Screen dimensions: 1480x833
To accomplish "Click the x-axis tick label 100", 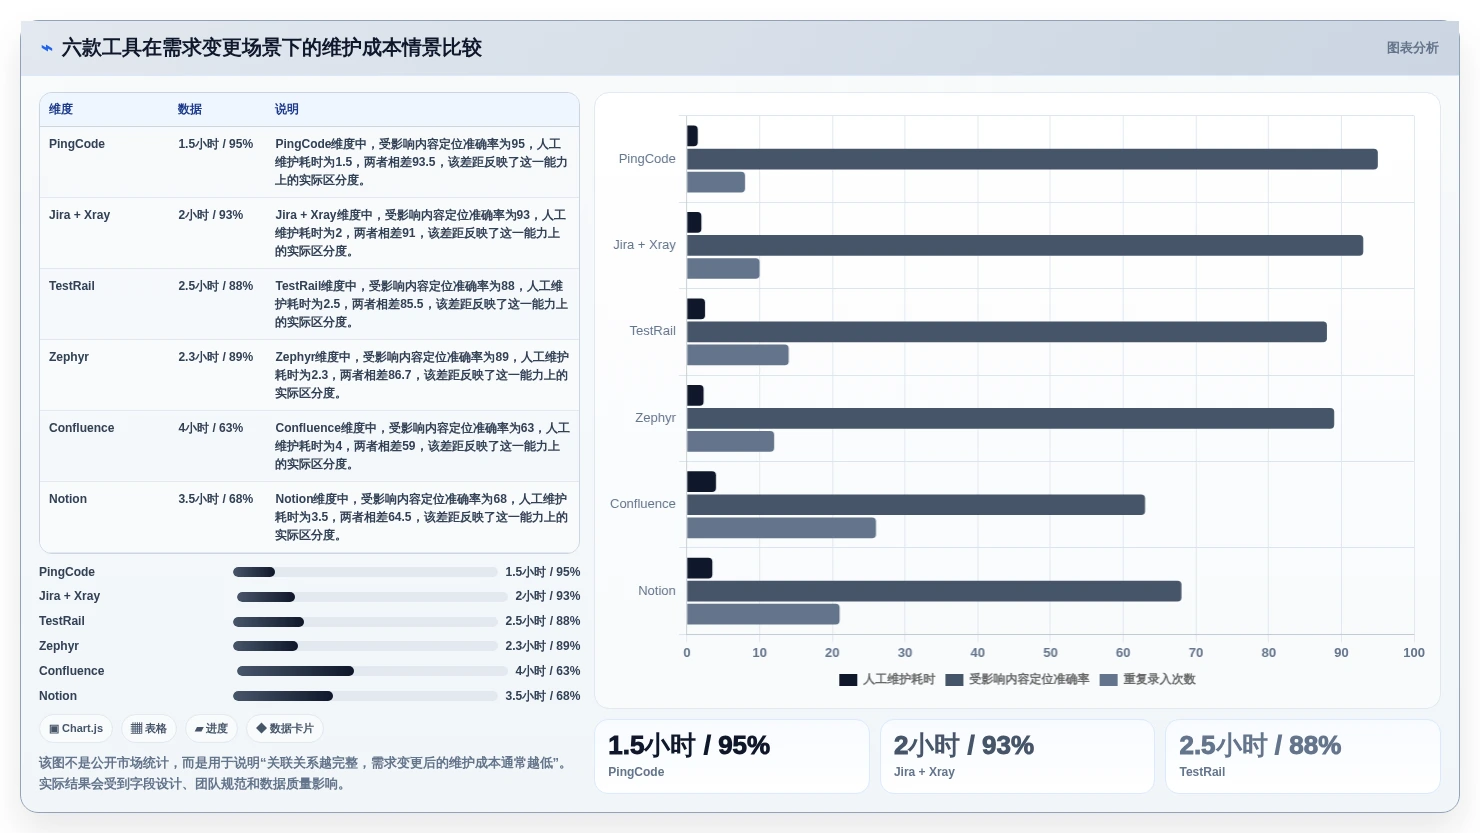I will coord(1414,653).
